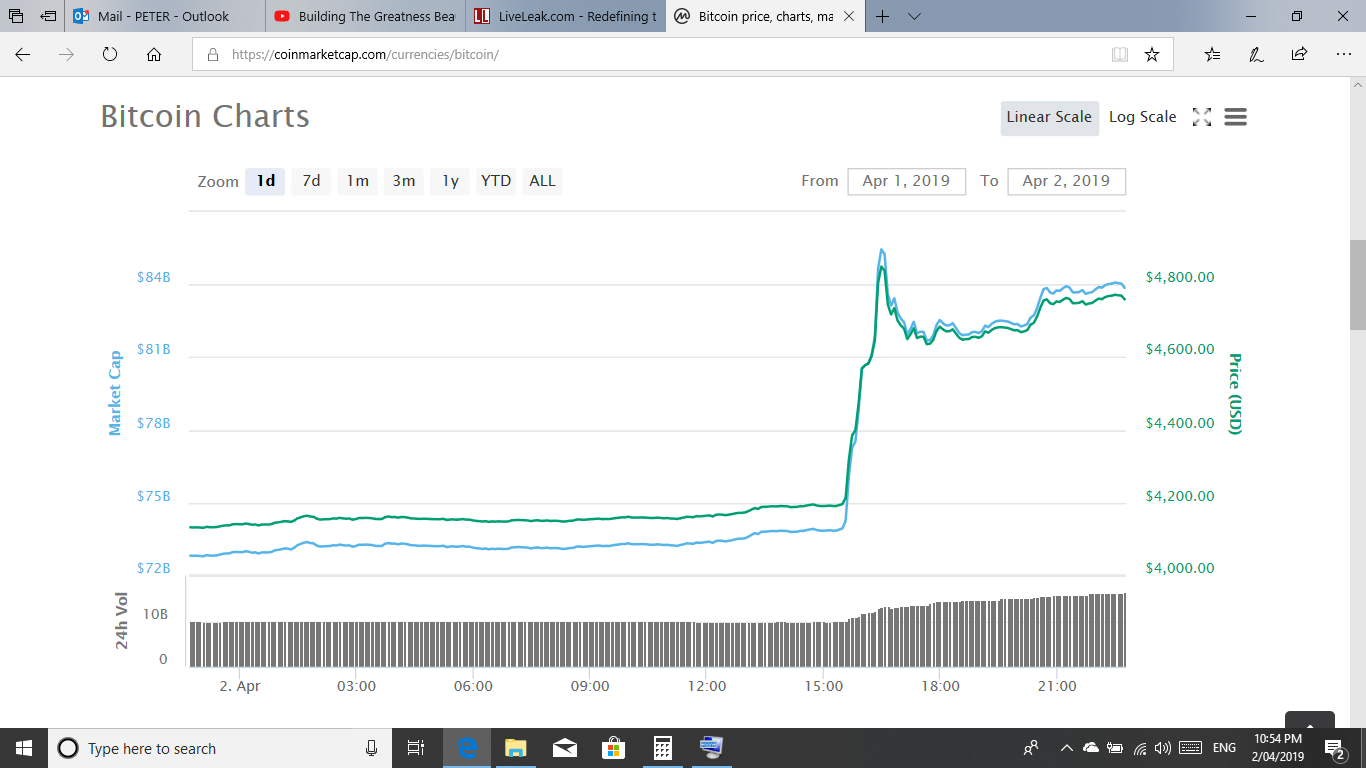Image resolution: width=1366 pixels, height=768 pixels.
Task: Click the 15:00 time axis label
Action: (x=823, y=686)
